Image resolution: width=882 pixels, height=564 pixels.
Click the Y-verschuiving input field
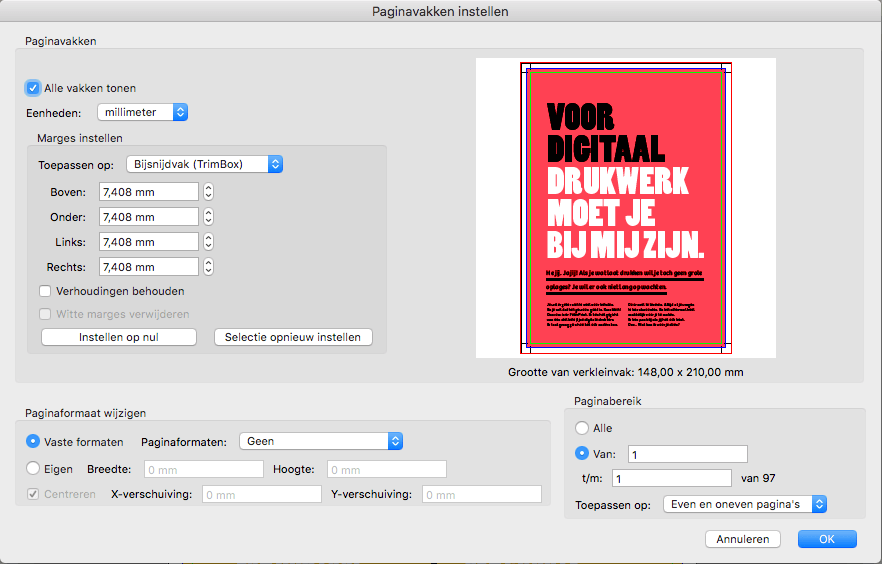(482, 494)
